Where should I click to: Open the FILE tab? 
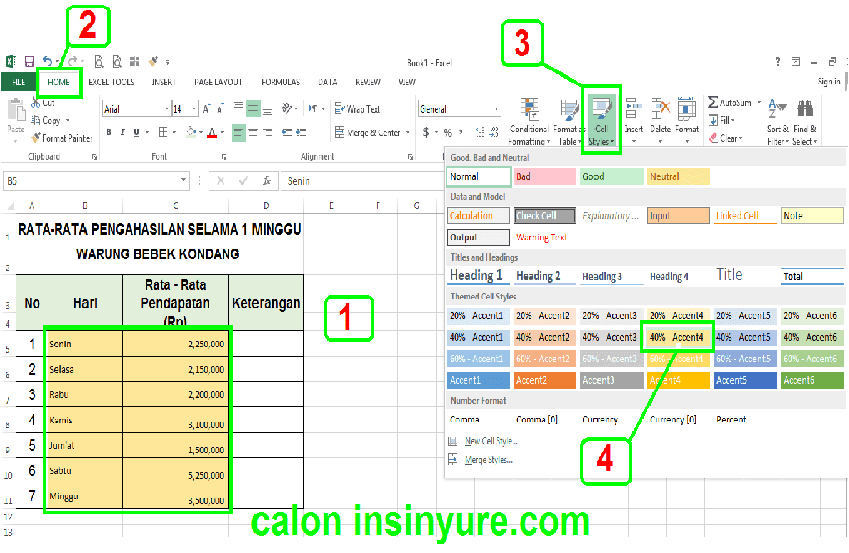tap(18, 82)
